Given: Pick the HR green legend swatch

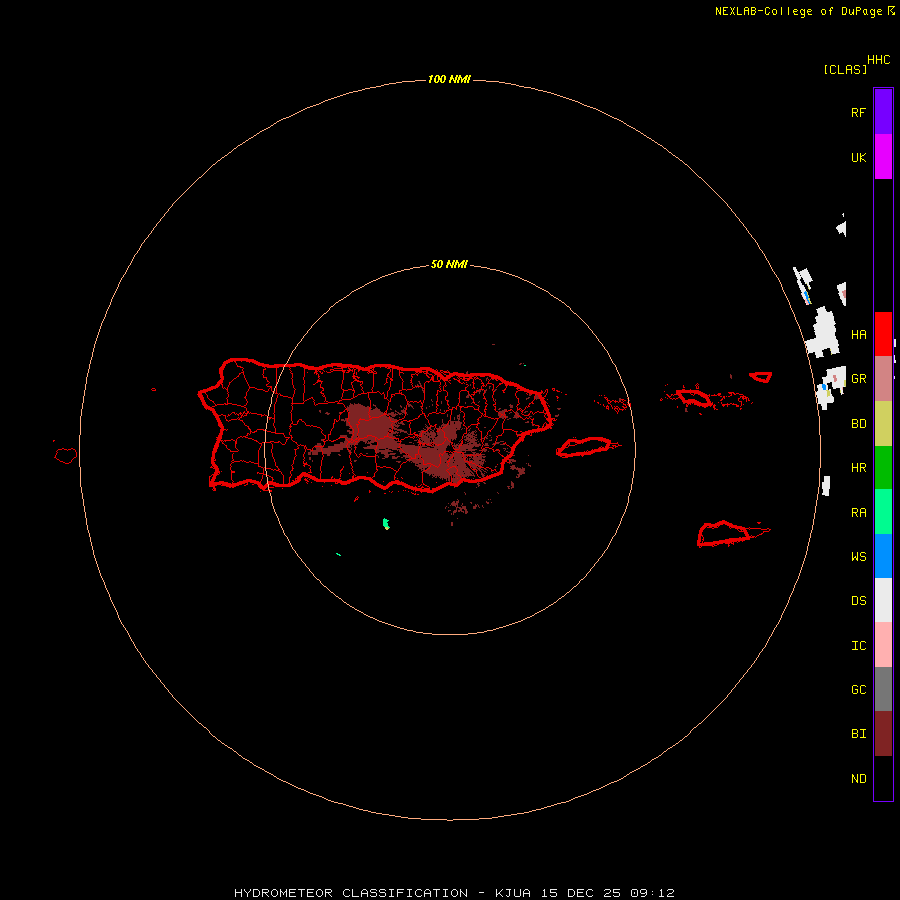Looking at the screenshot, I should 883,468.
